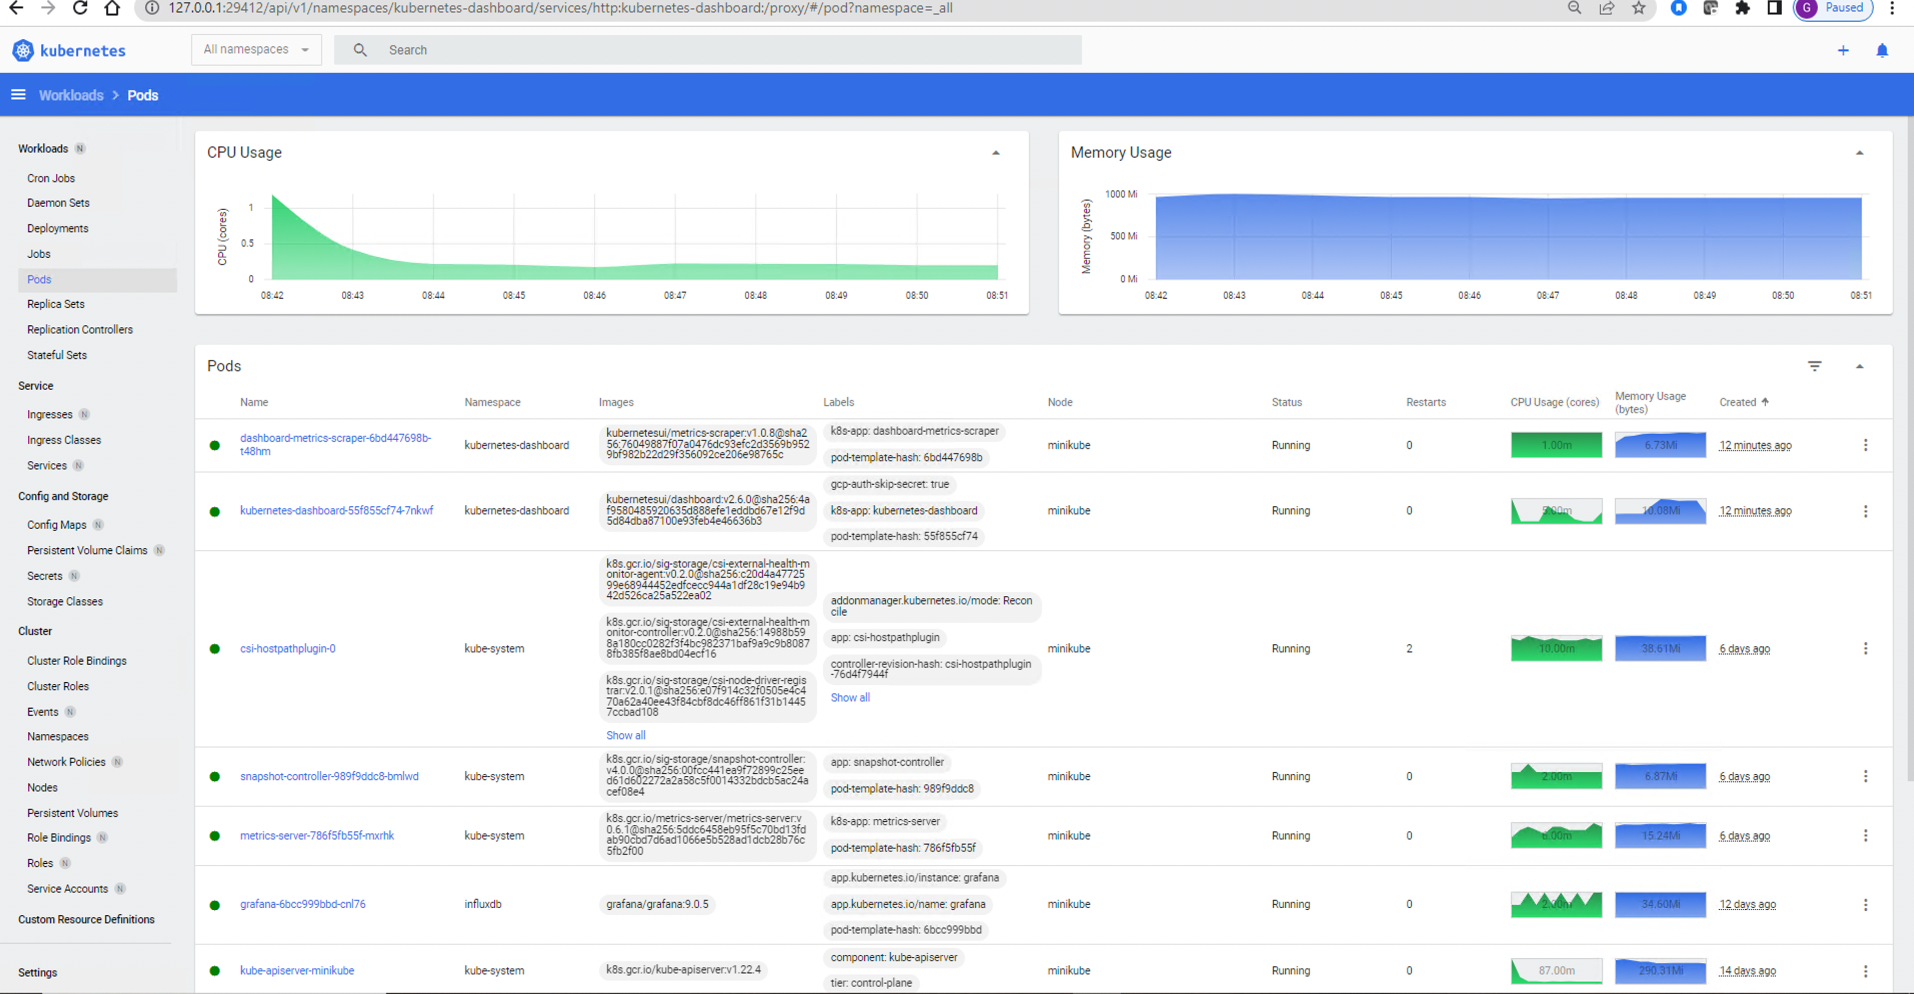The image size is (1914, 994).
Task: Open grafana-6bcc999bbd-cnl76 pod link
Action: (303, 904)
